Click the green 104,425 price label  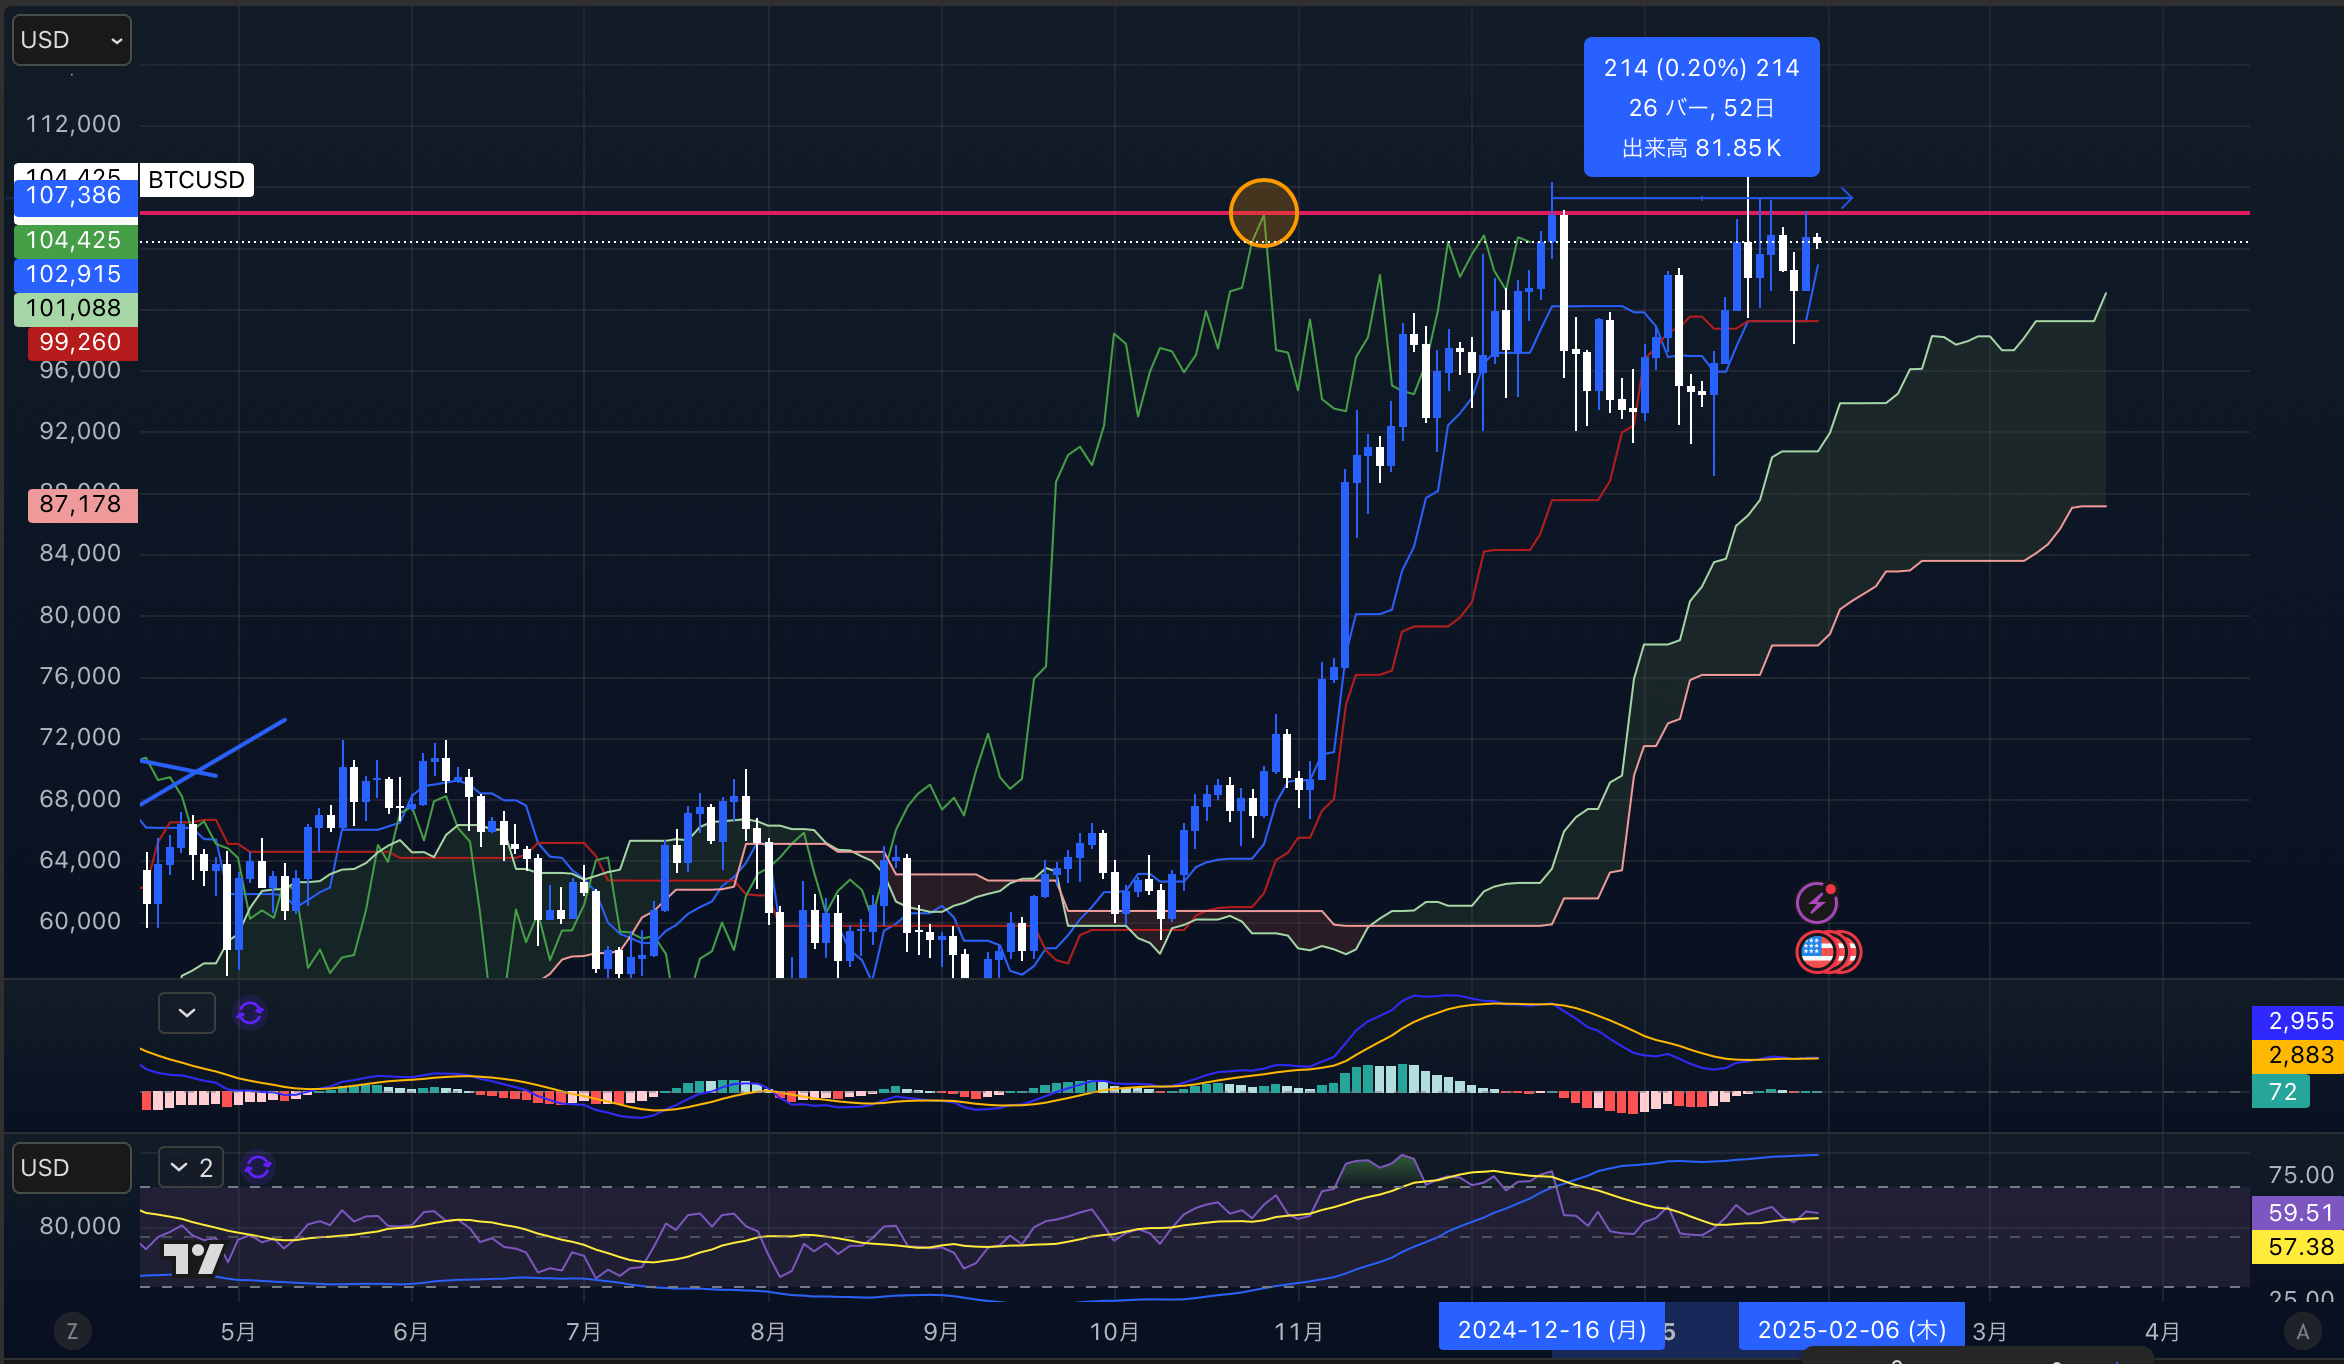click(x=75, y=240)
